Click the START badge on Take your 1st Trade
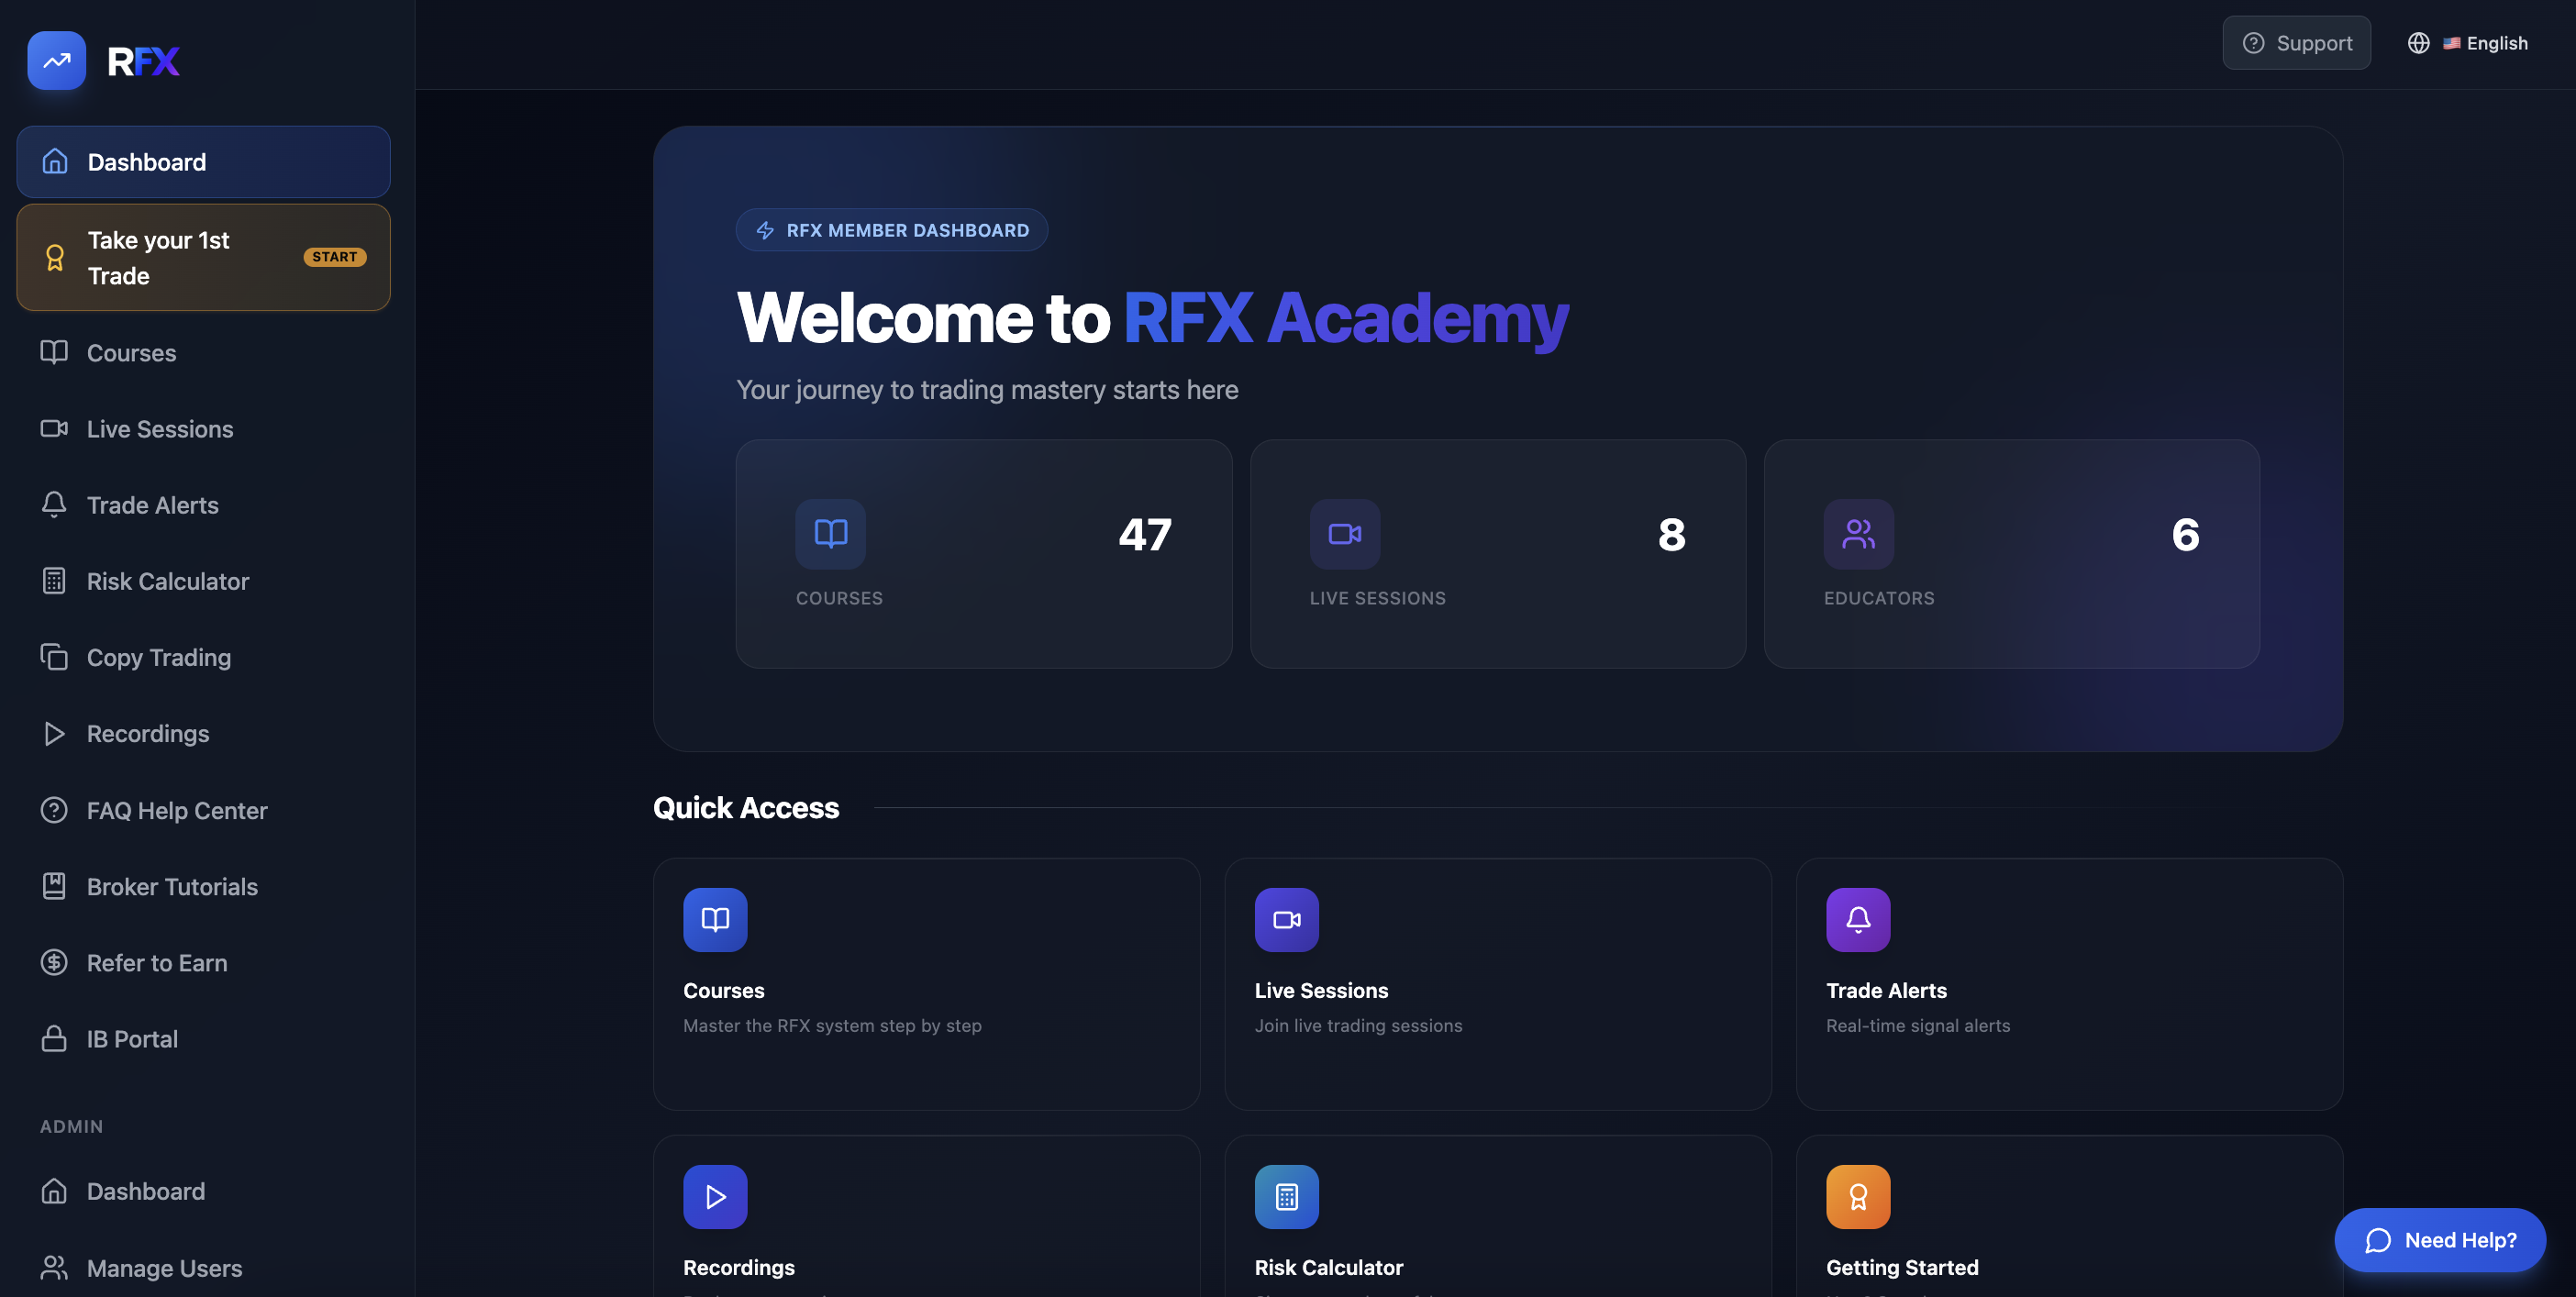Screen dimensions: 2576x1297 [x=335, y=257]
